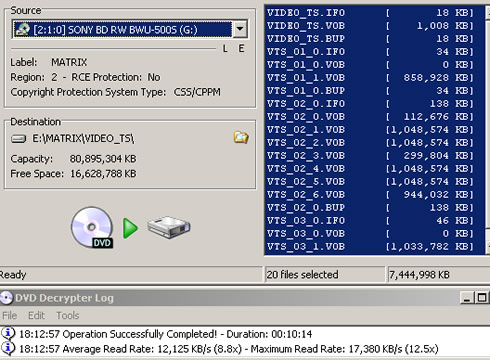Minimize the DVD Decrypter Log window

pyautogui.click(x=467, y=298)
